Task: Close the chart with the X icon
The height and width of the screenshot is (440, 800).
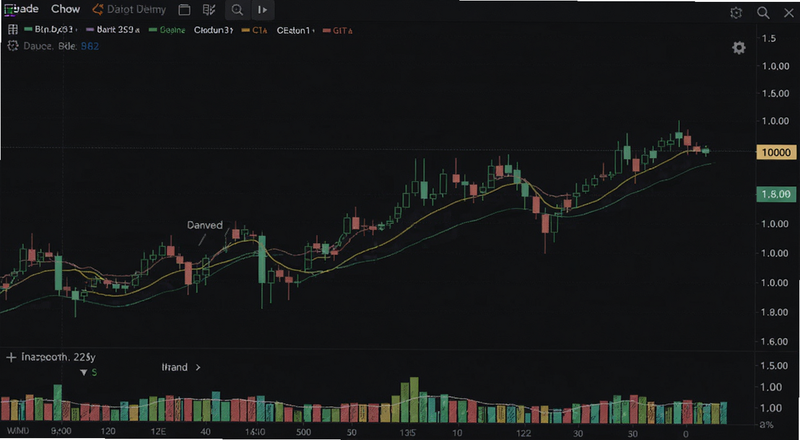Action: click(789, 13)
